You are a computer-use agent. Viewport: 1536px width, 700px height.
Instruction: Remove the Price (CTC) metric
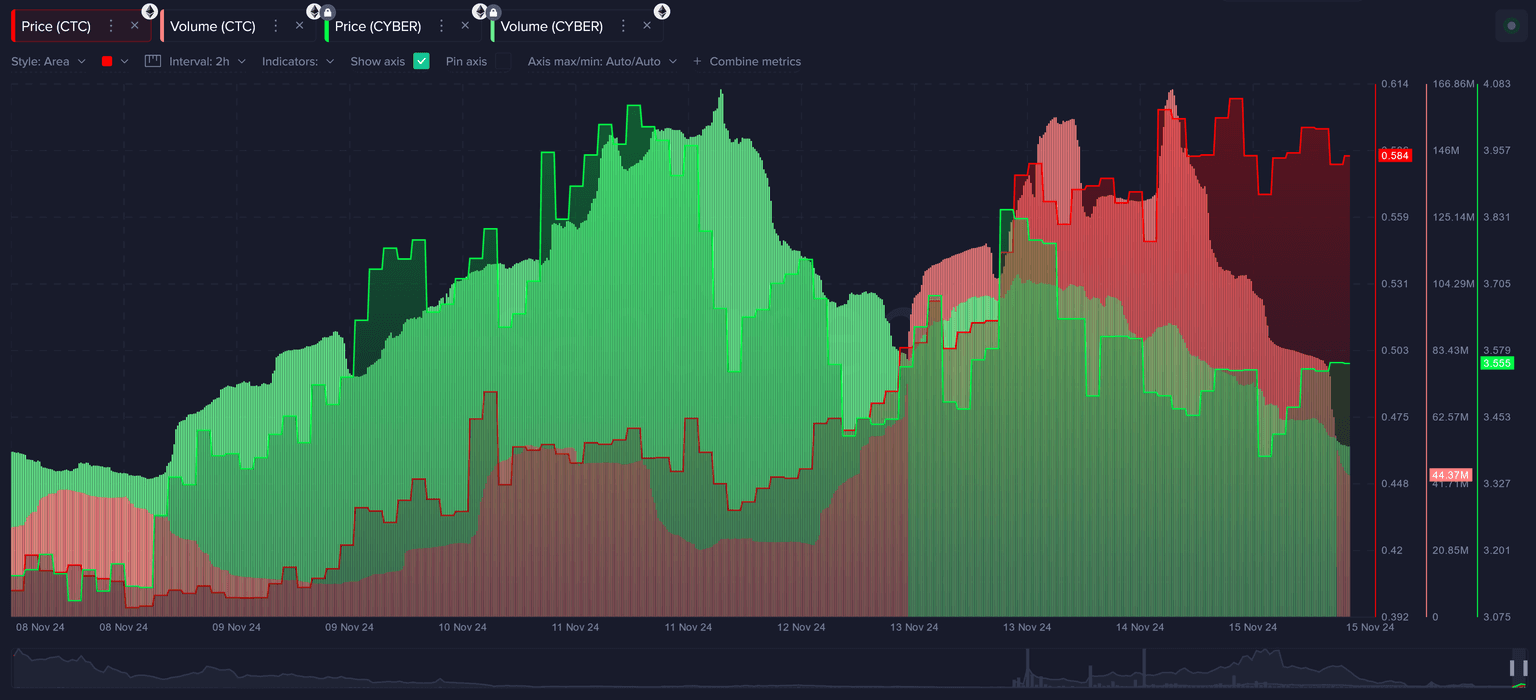tap(135, 26)
